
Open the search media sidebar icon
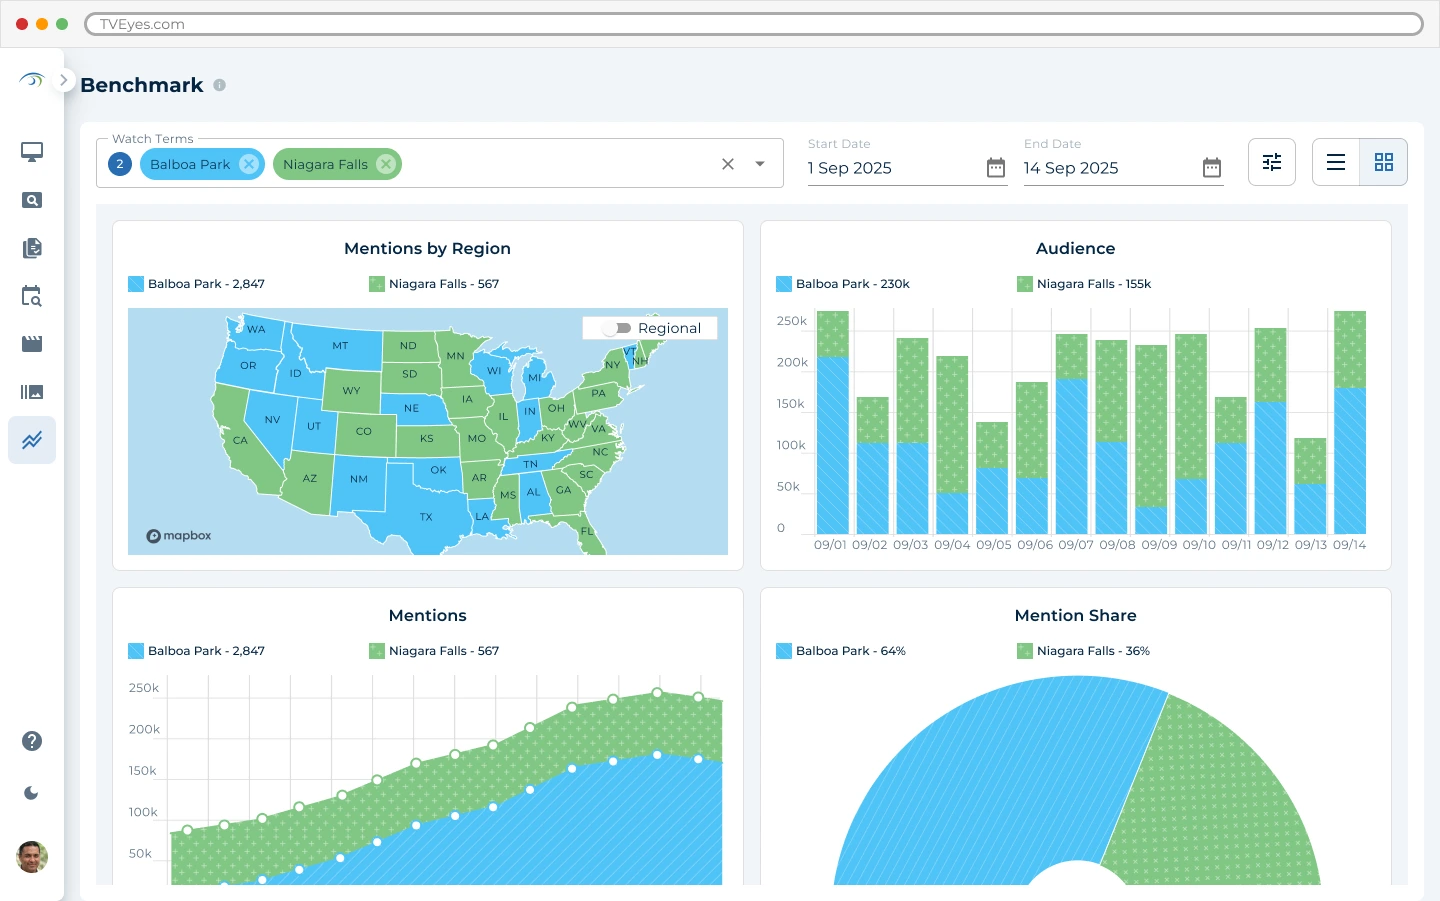click(32, 200)
